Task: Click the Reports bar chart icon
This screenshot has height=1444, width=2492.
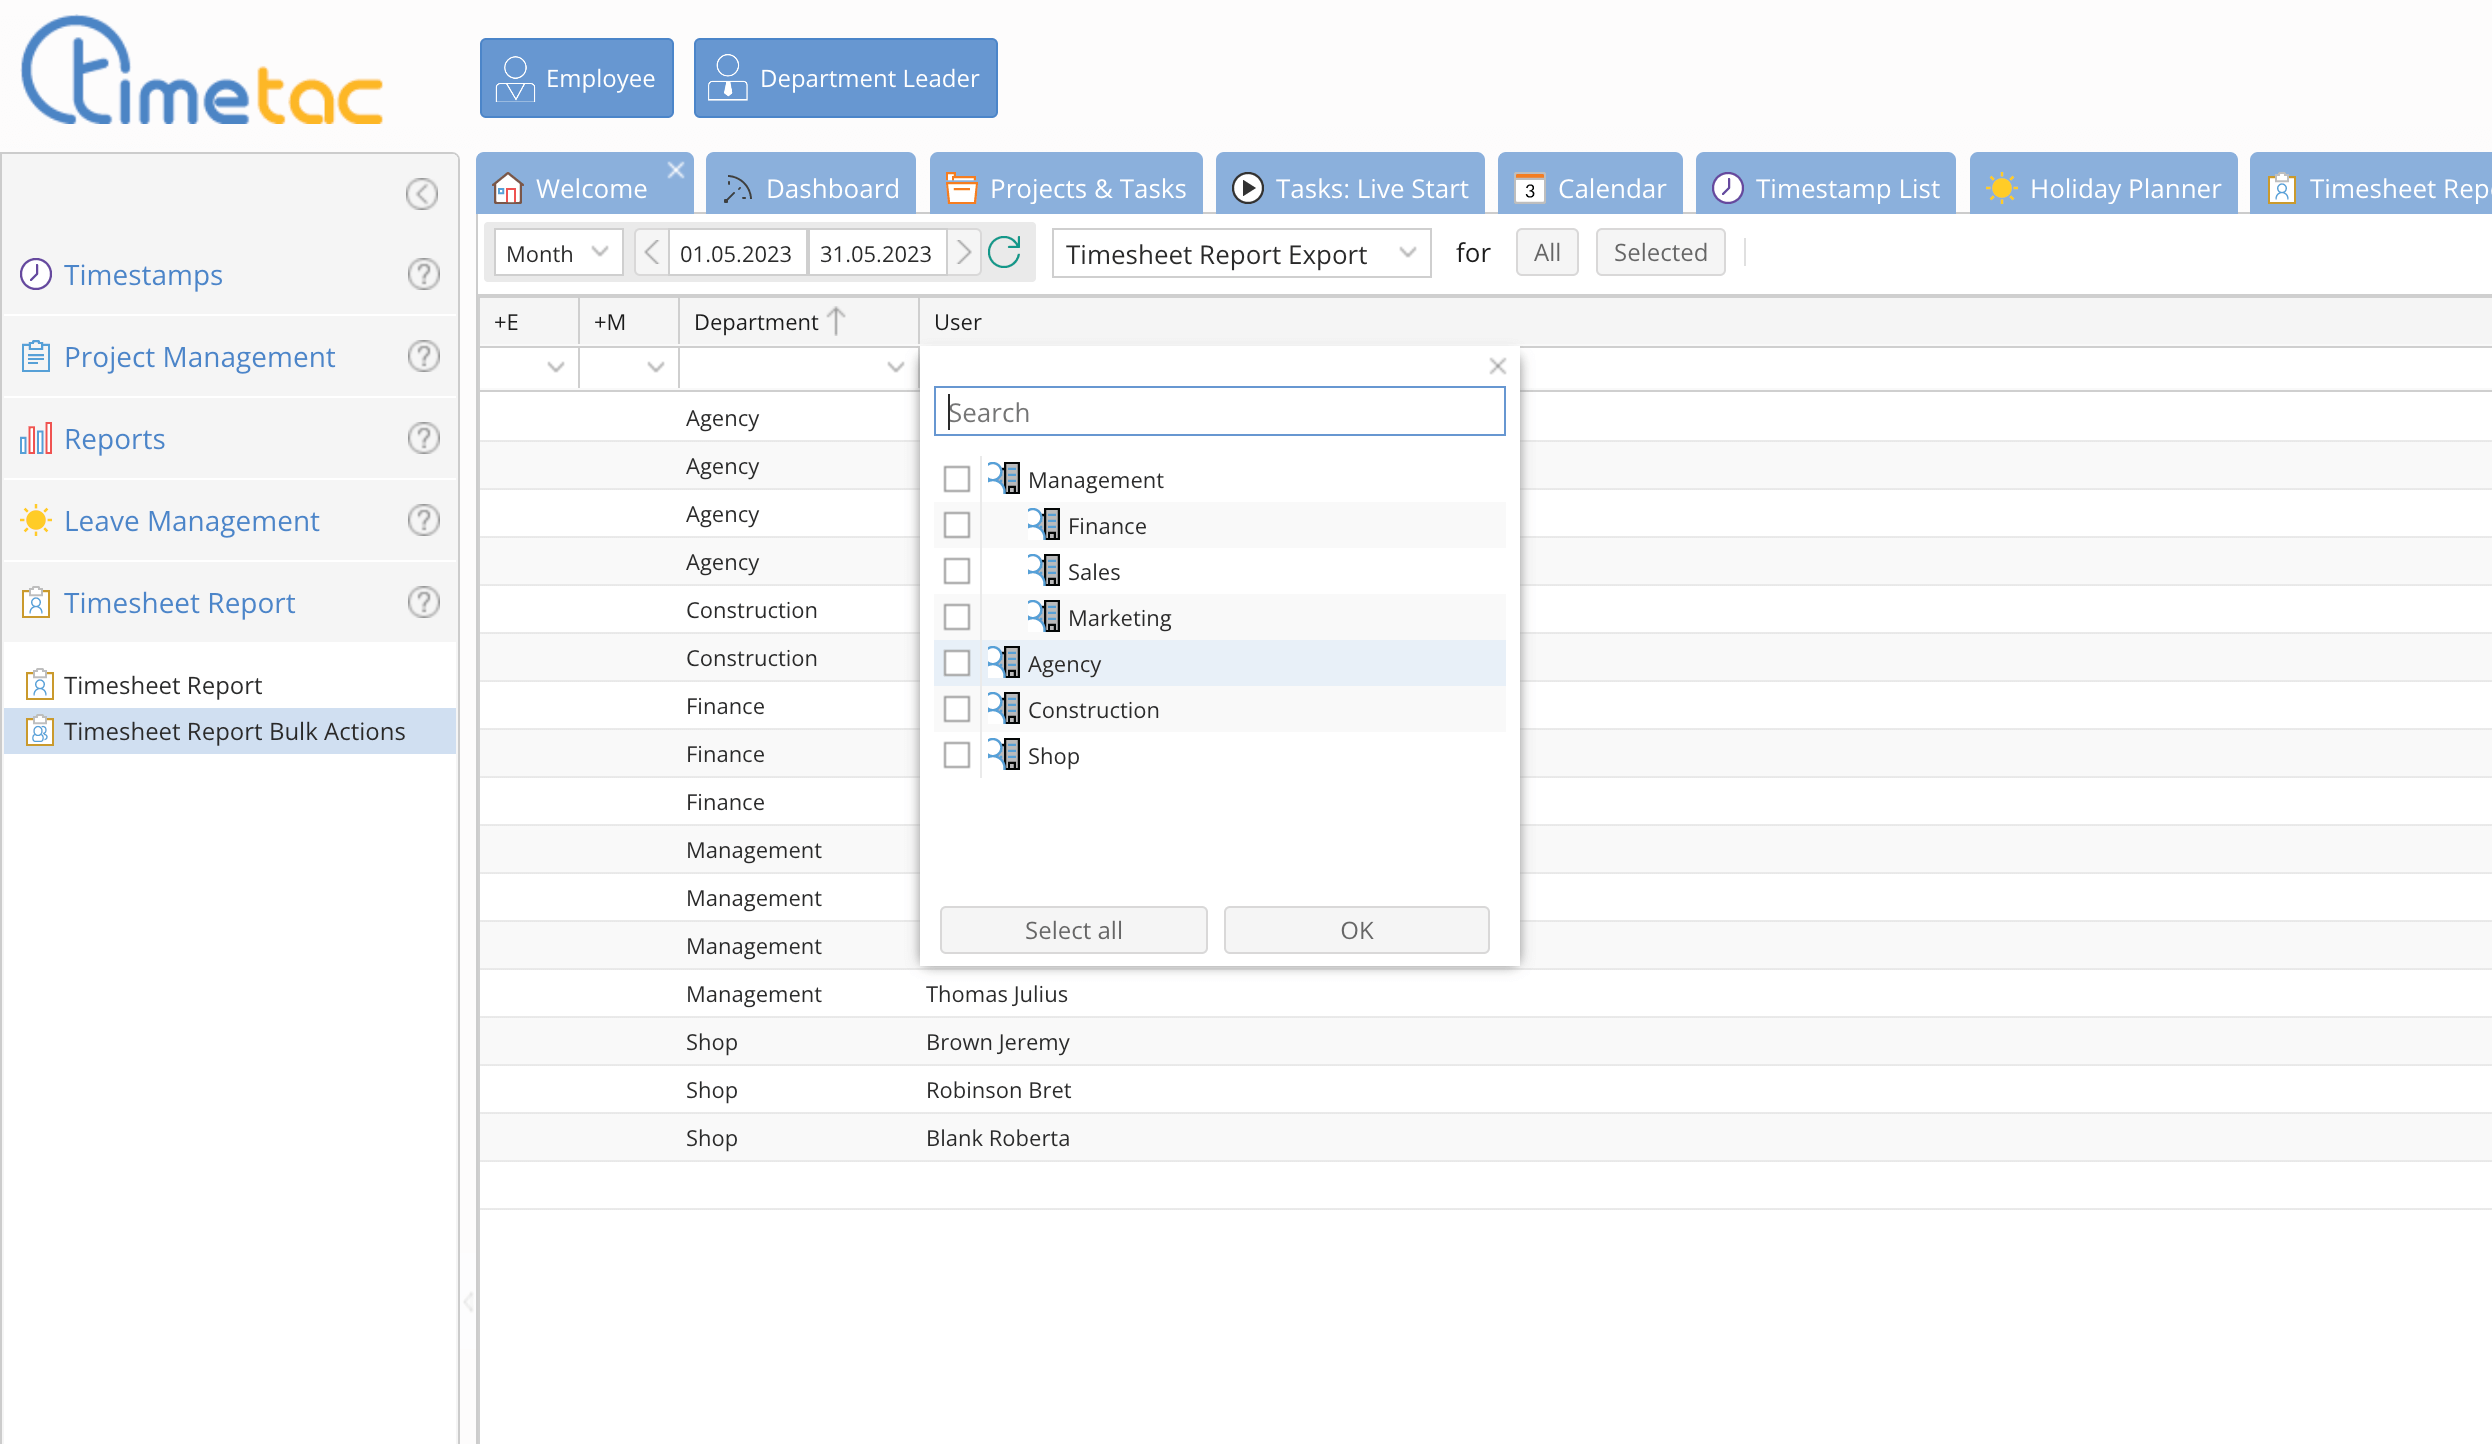Action: [x=36, y=439]
